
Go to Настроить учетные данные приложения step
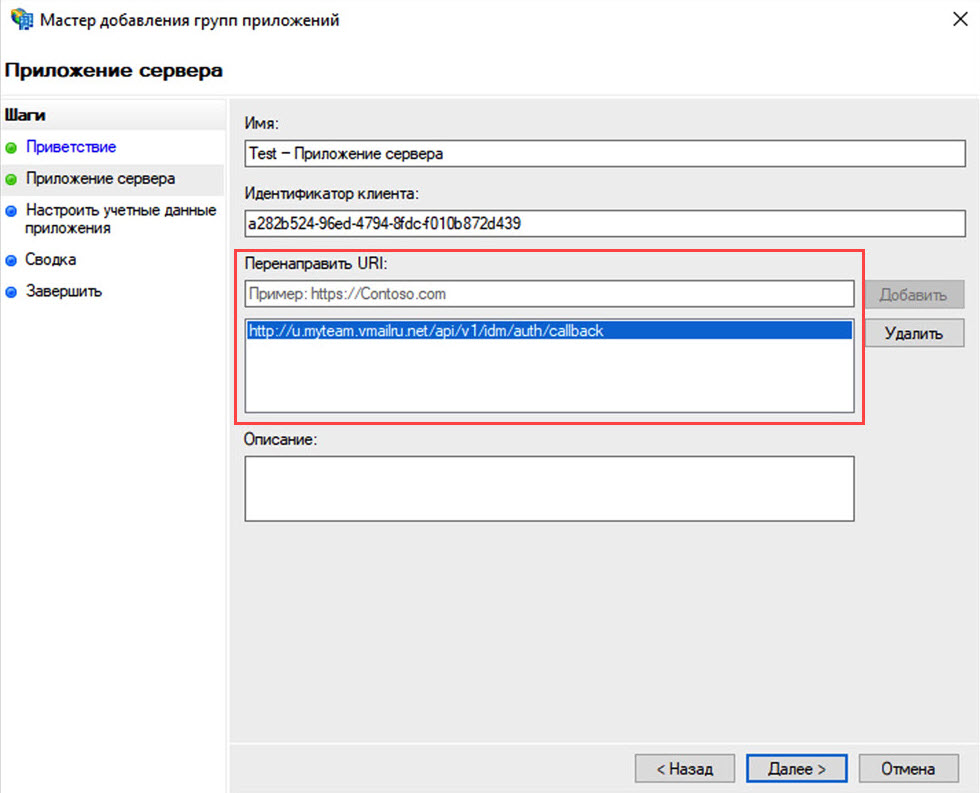pyautogui.click(x=120, y=219)
